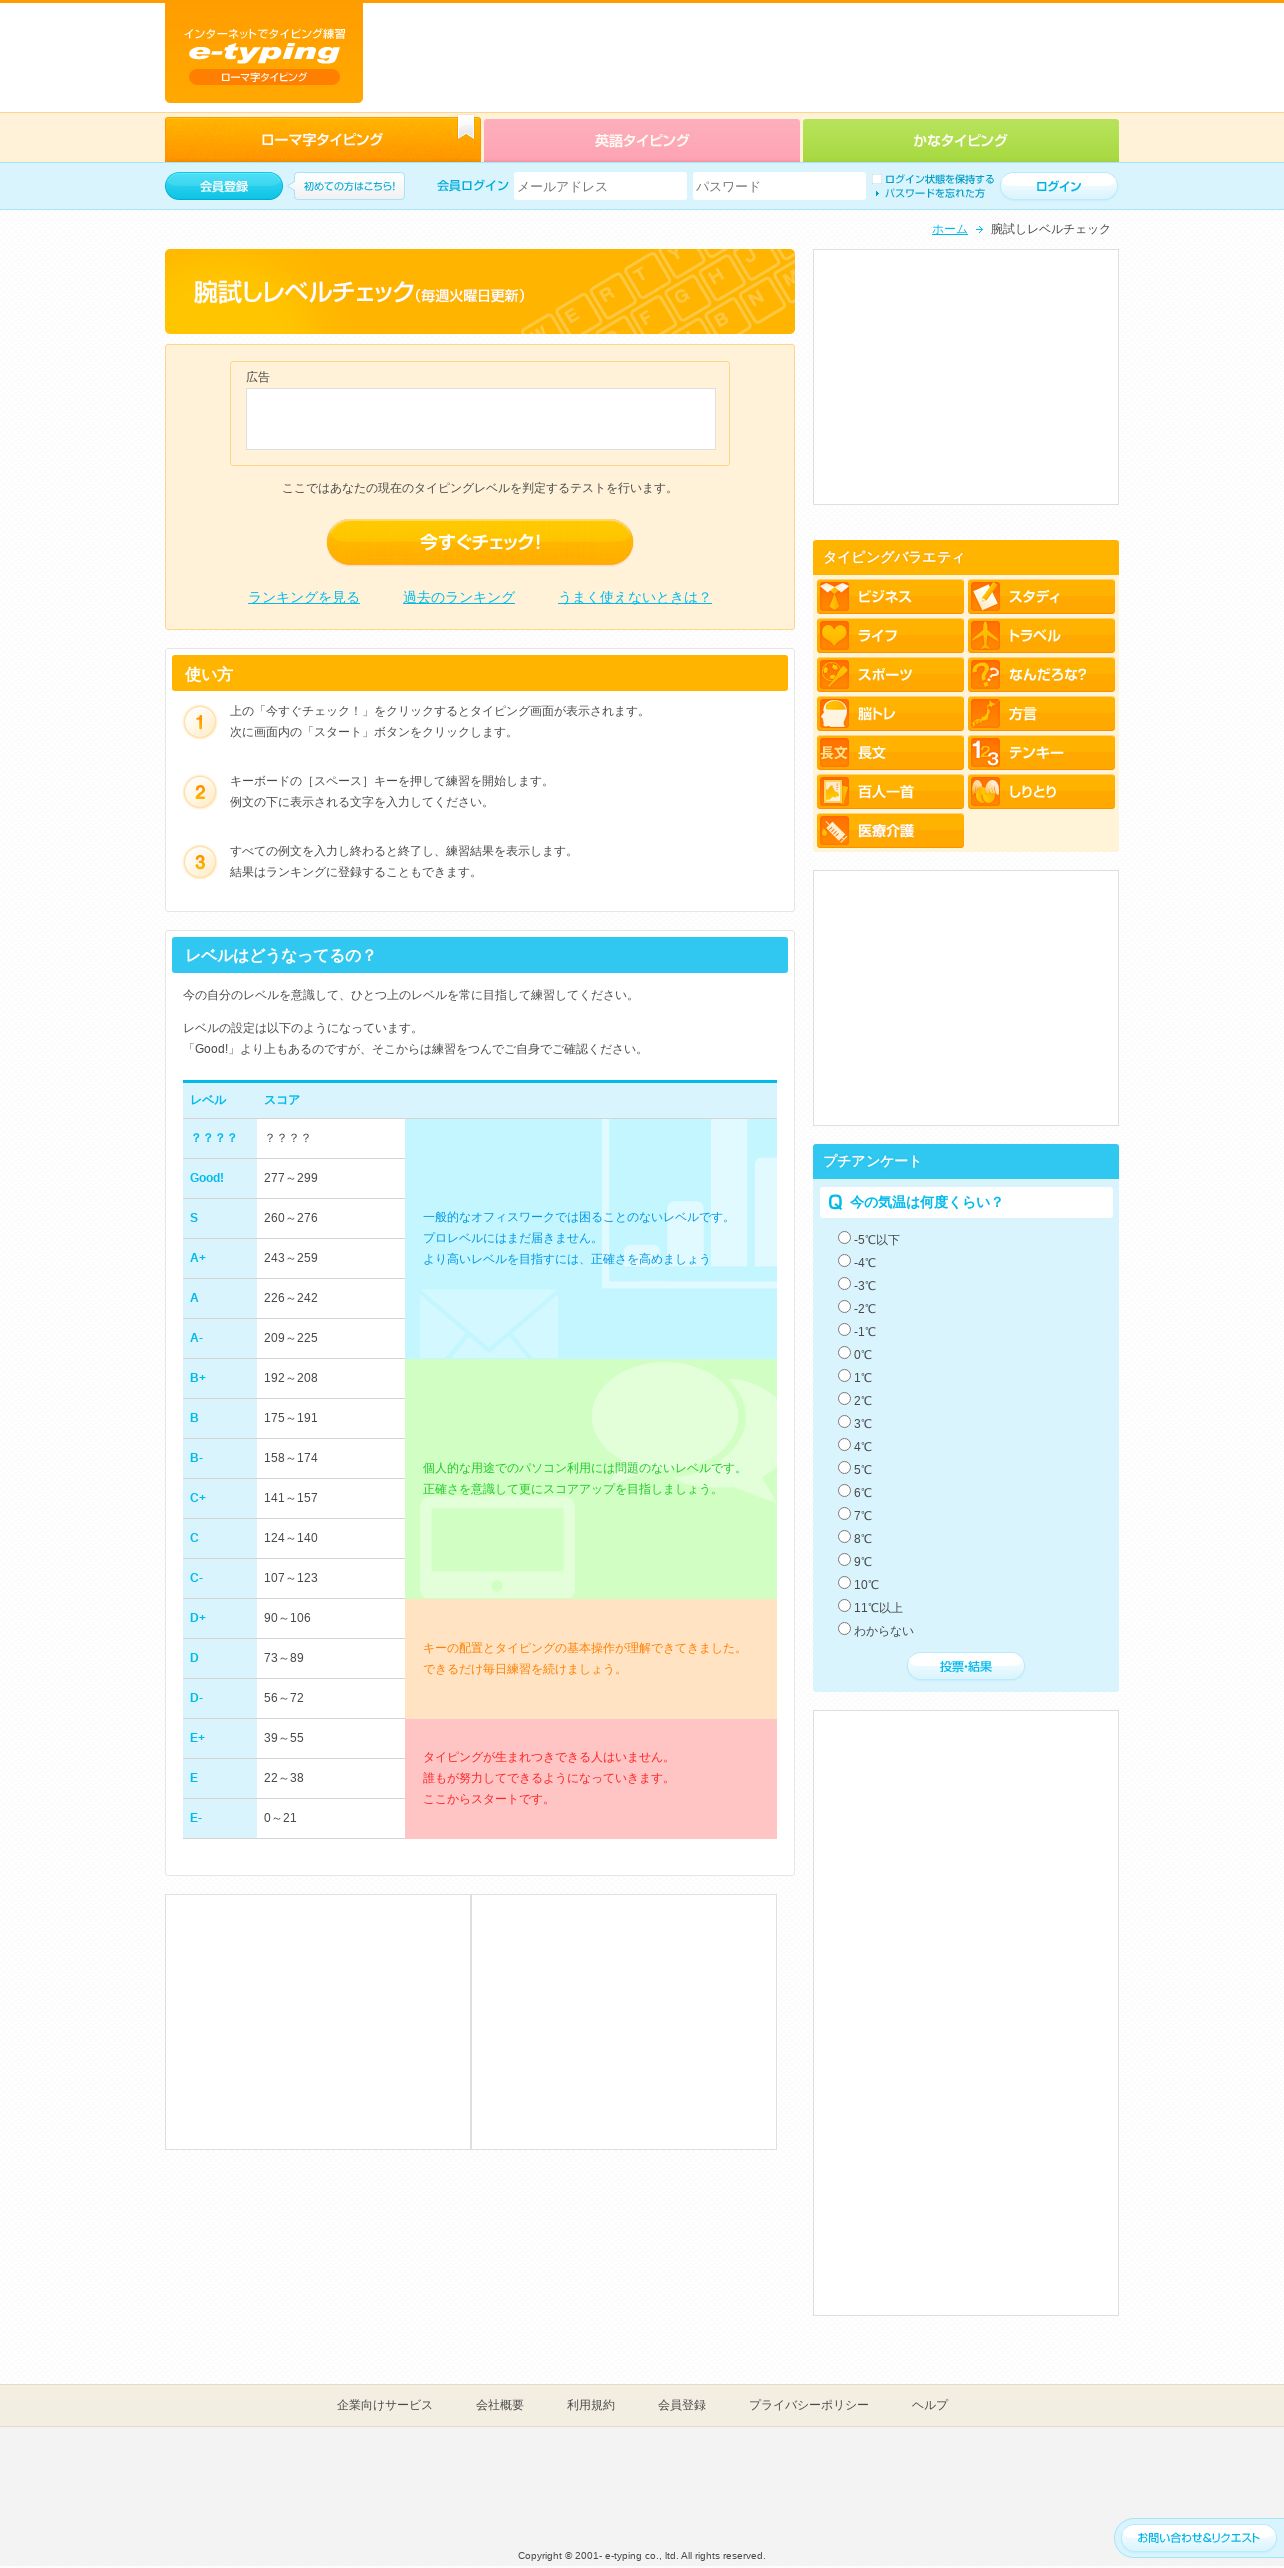Screen dimensions: 1284x2568
Task: Open the スポーツ typing category
Action: pyautogui.click(x=890, y=674)
